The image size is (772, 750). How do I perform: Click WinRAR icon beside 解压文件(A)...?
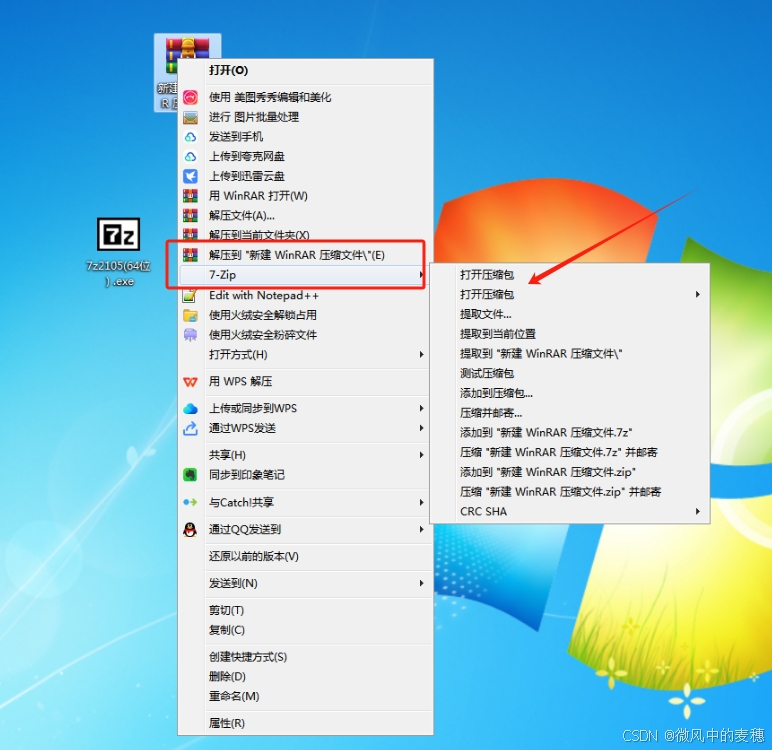pyautogui.click(x=191, y=216)
